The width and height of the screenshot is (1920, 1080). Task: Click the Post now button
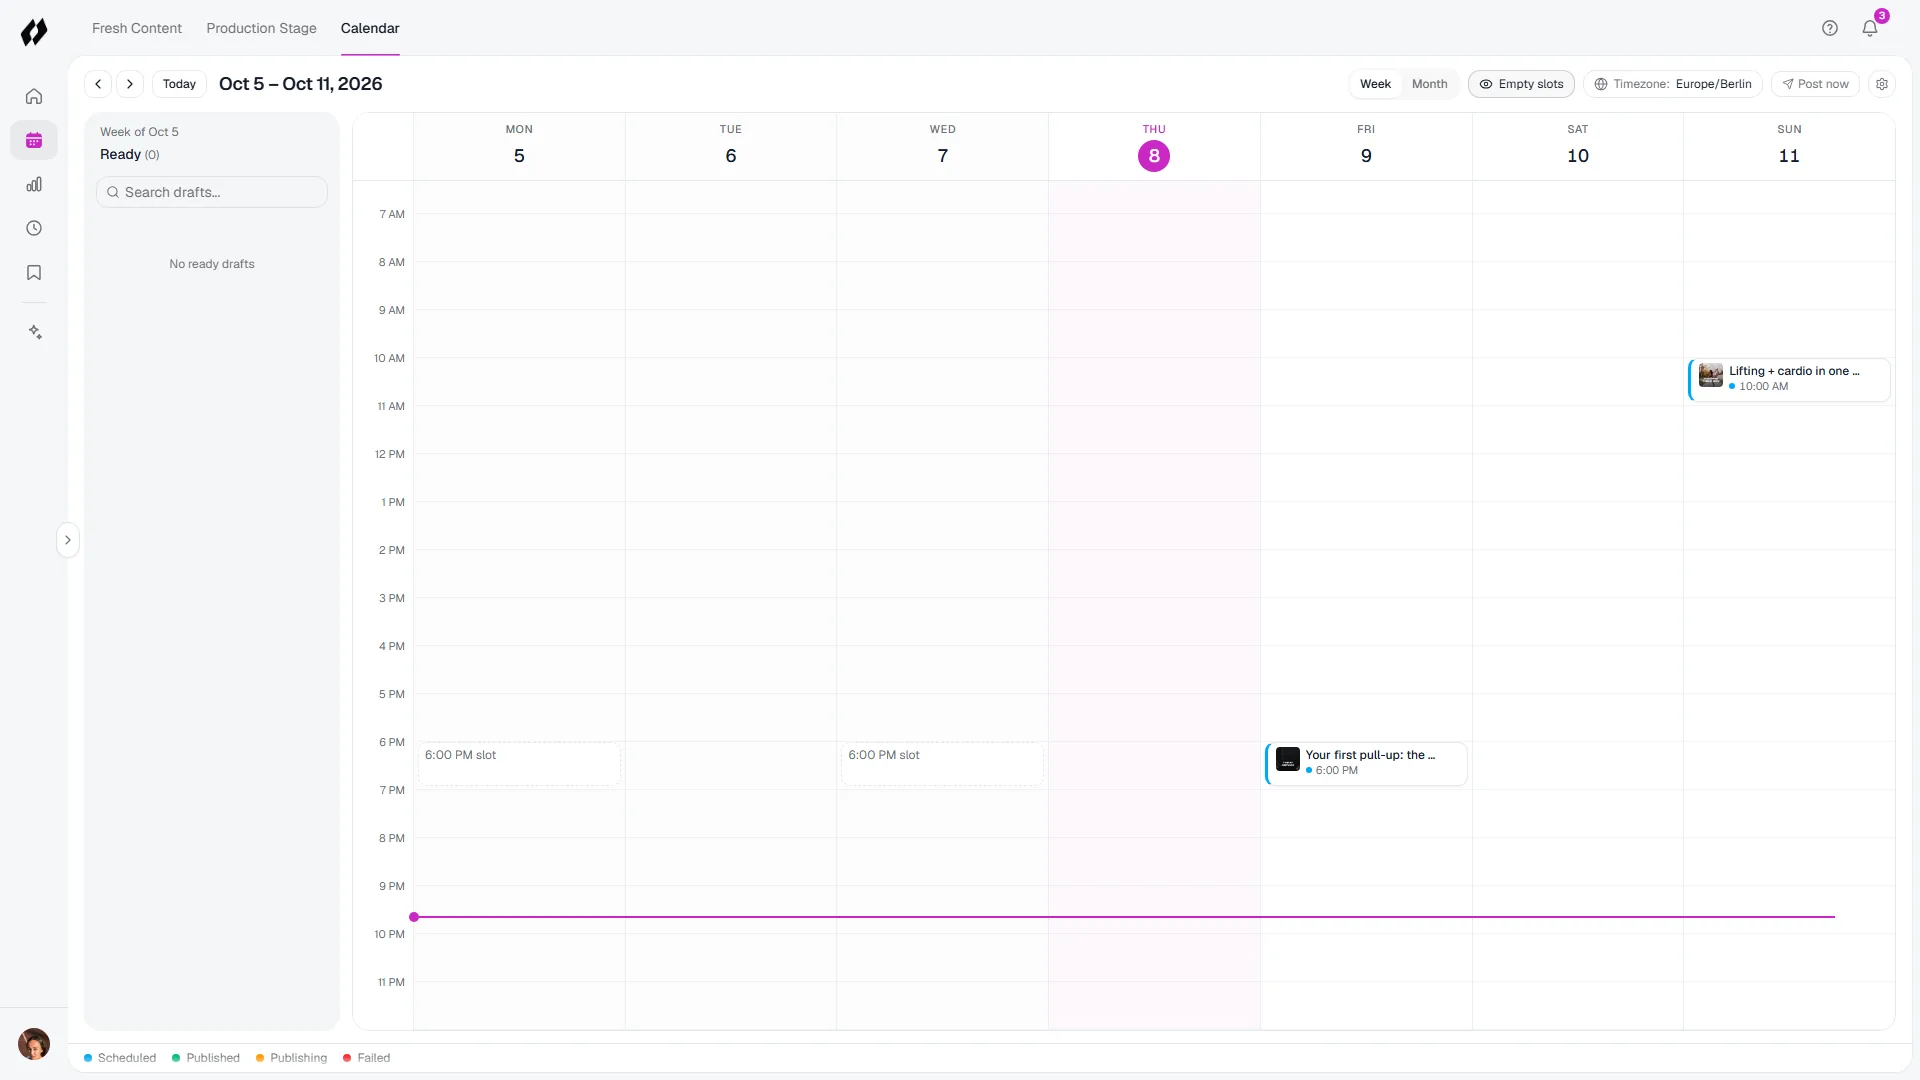point(1815,84)
